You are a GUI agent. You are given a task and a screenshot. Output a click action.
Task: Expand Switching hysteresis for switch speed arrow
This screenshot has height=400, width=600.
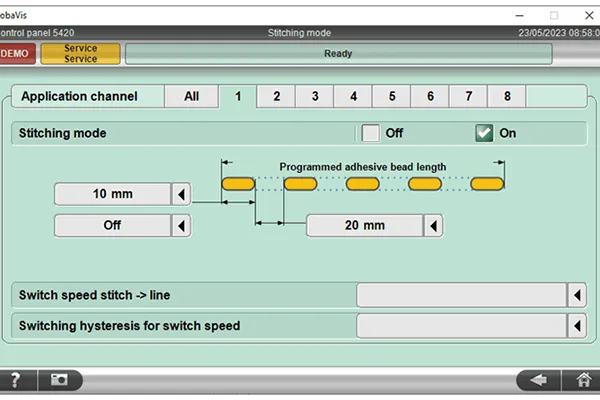point(577,326)
